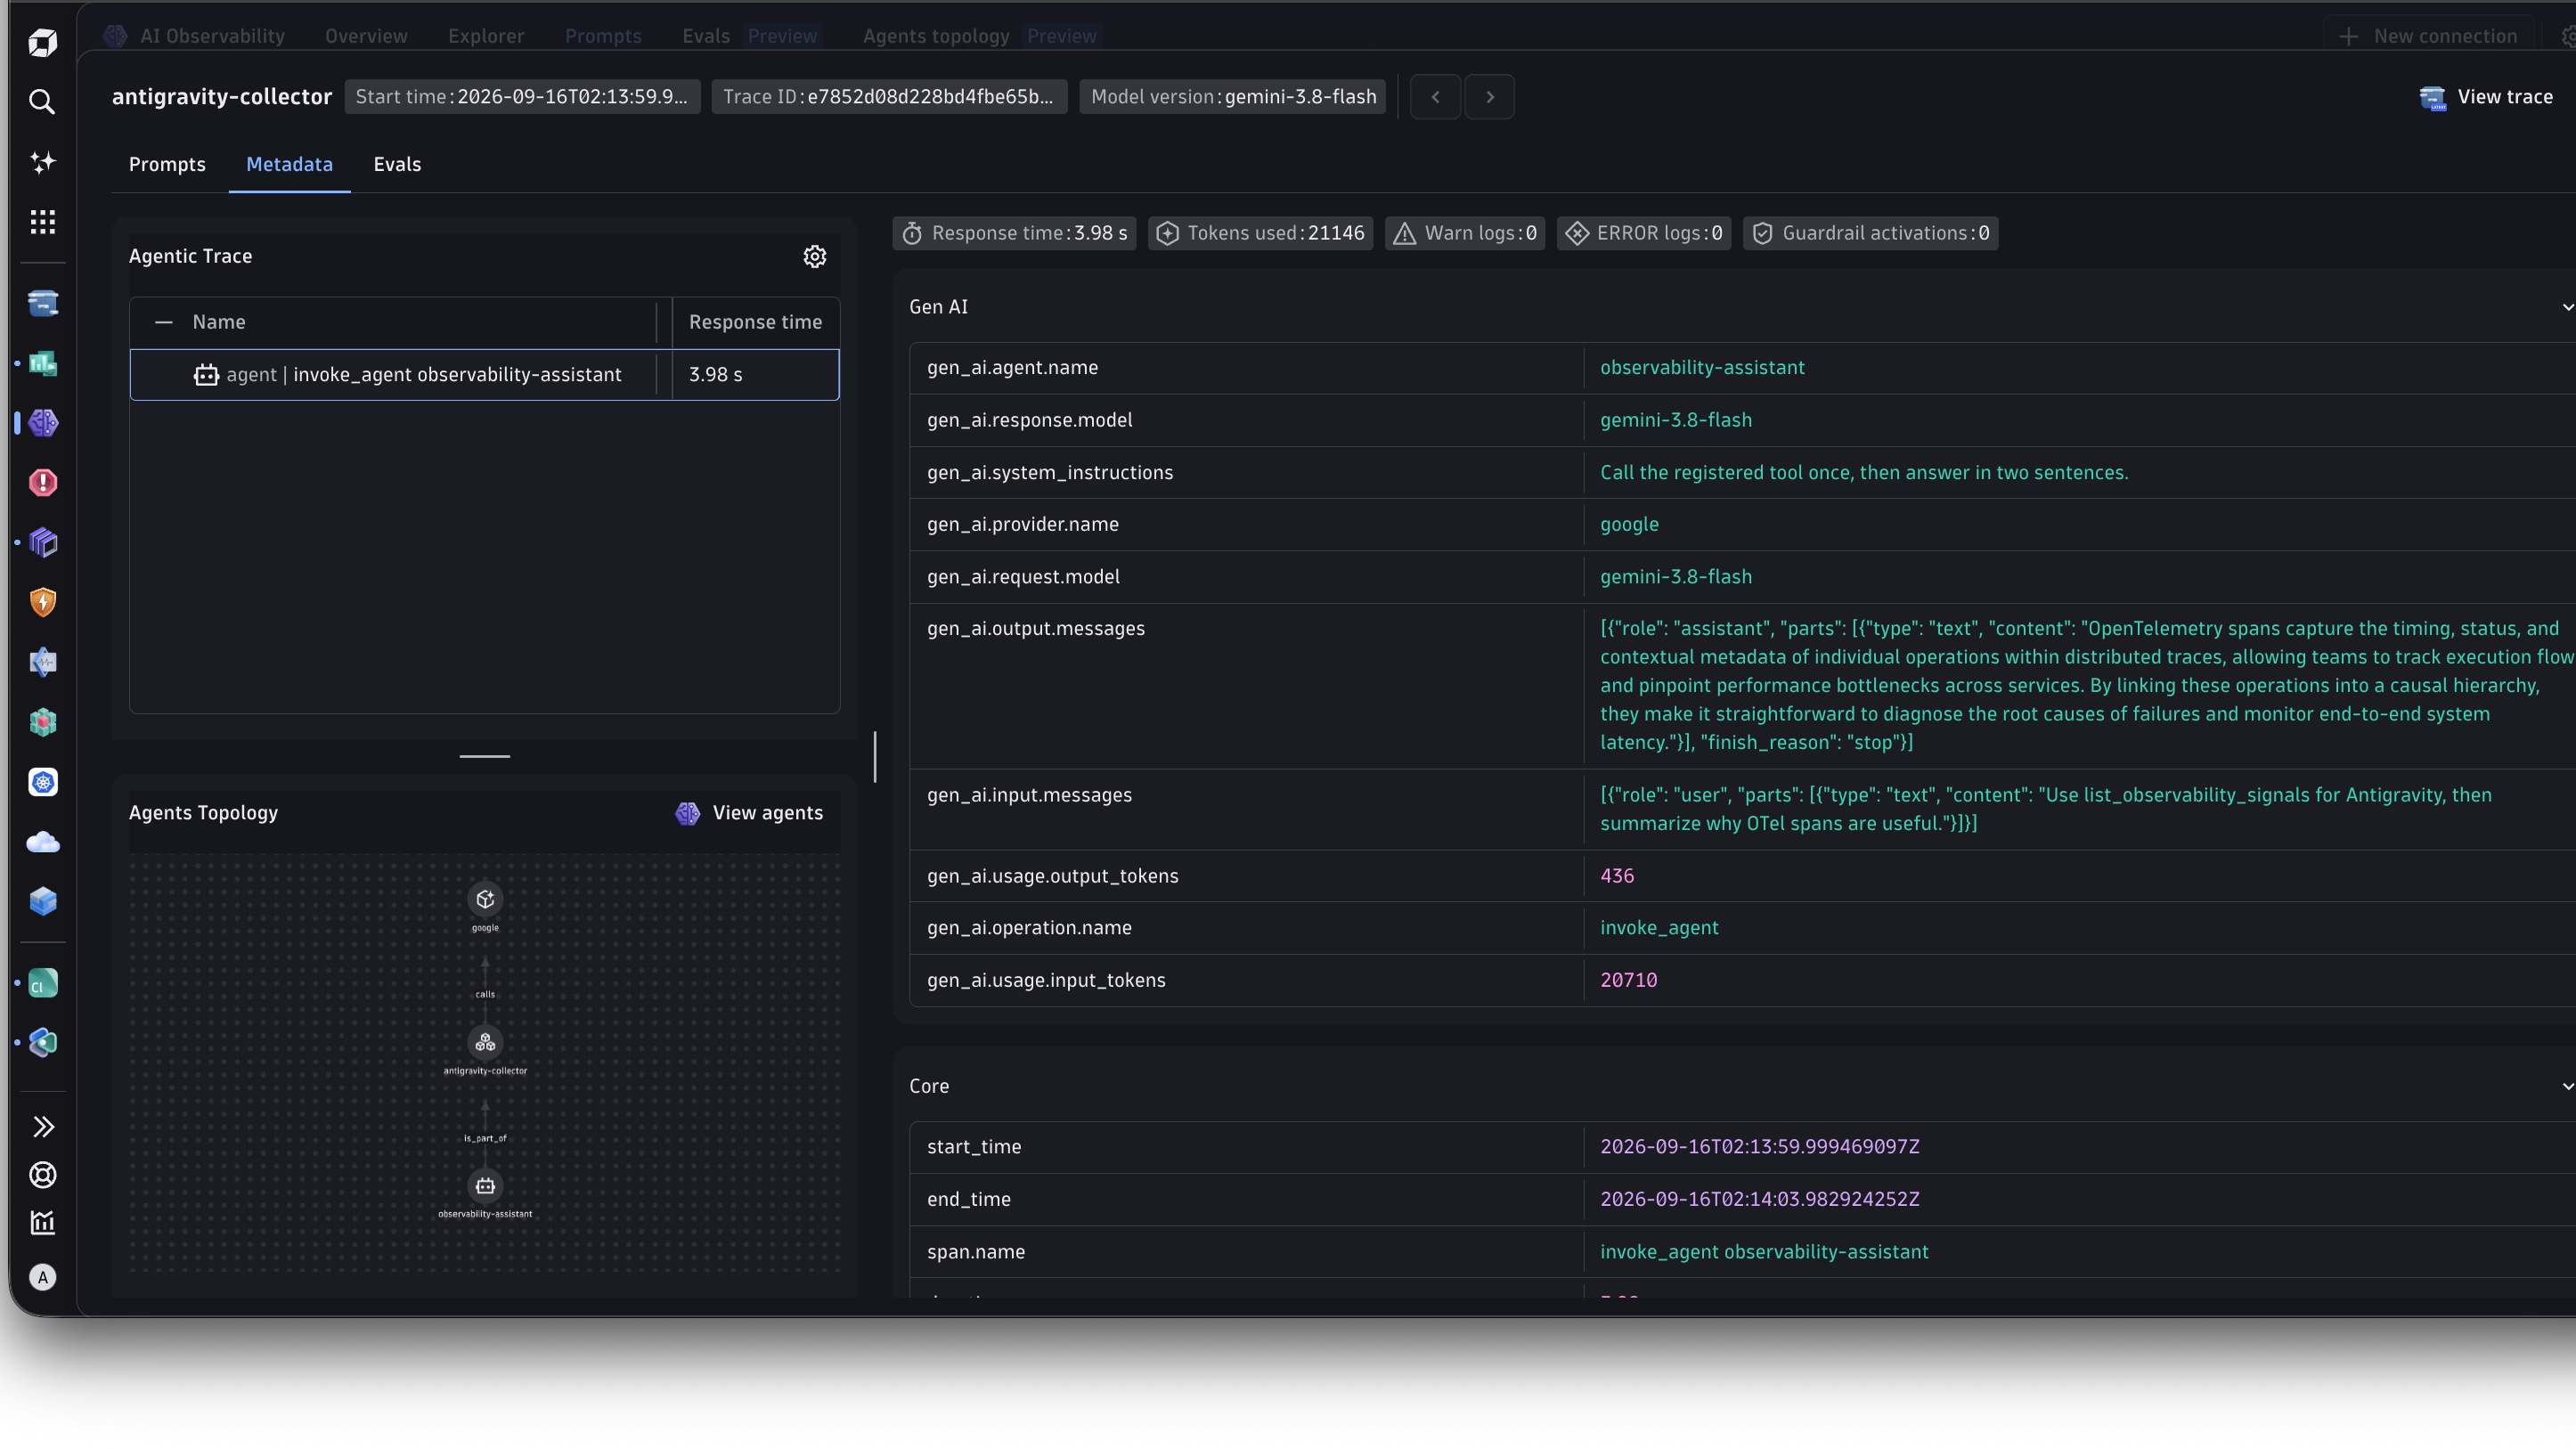Click the google node in topology
Viewport: 2576px width, 1449px height.
(x=485, y=899)
